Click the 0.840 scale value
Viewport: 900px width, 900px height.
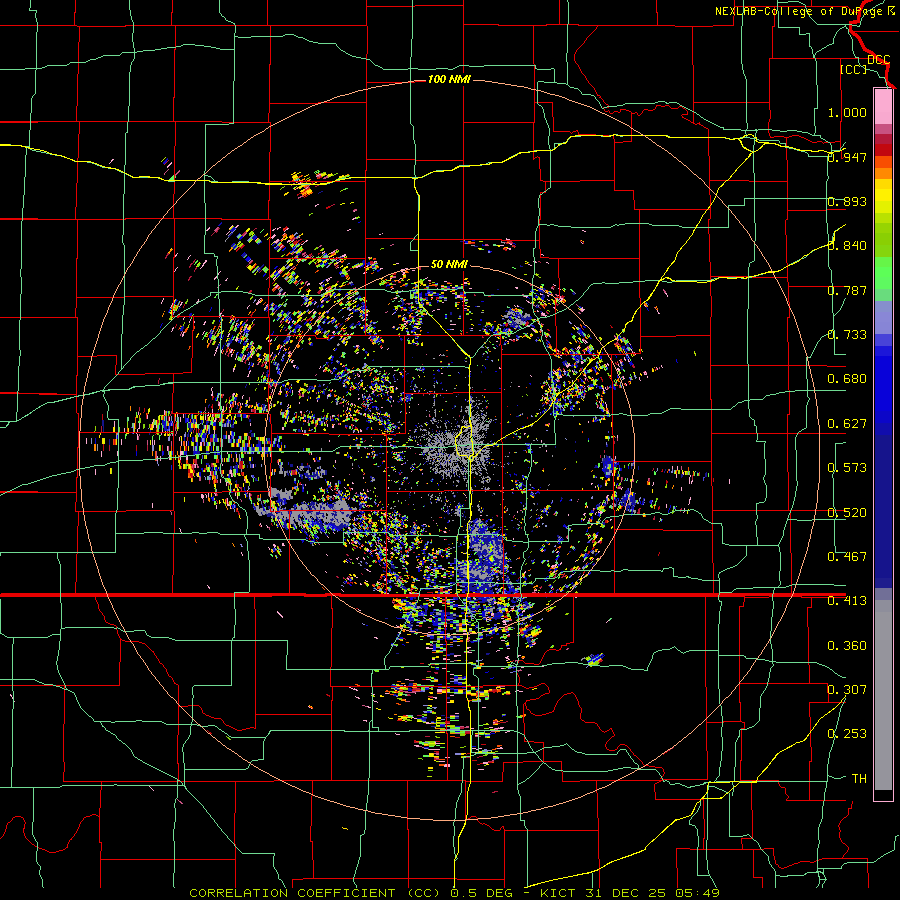point(847,246)
